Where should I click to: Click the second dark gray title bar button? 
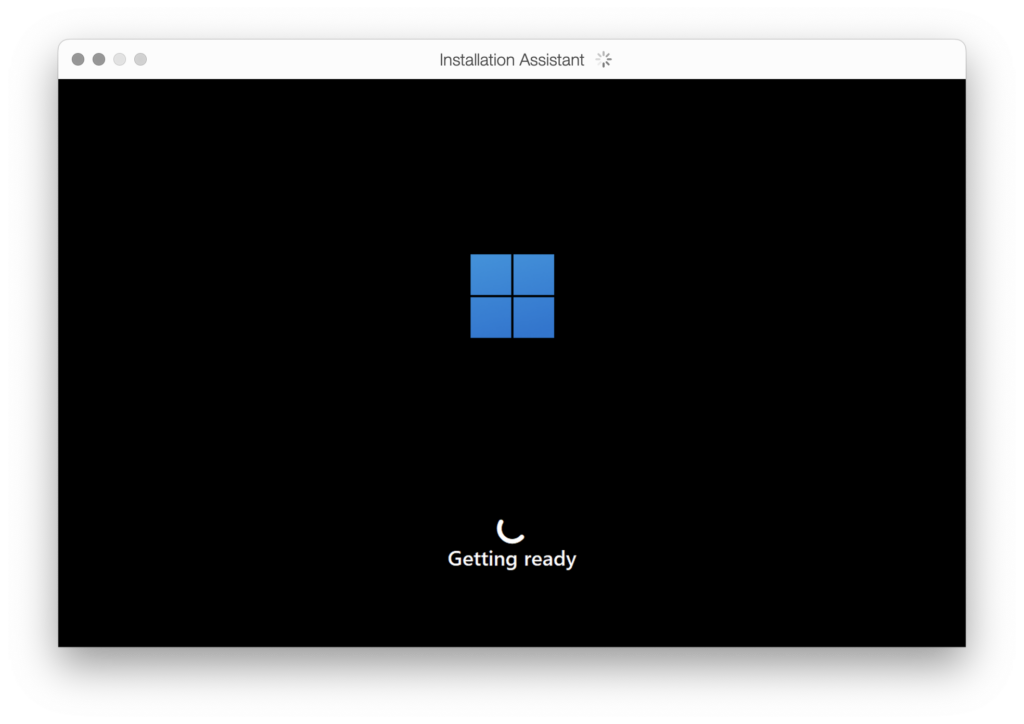99,59
